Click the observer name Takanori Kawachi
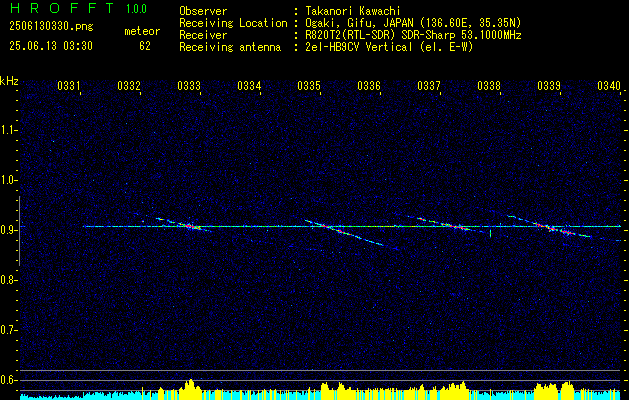The height and width of the screenshot is (400, 629). [353, 11]
